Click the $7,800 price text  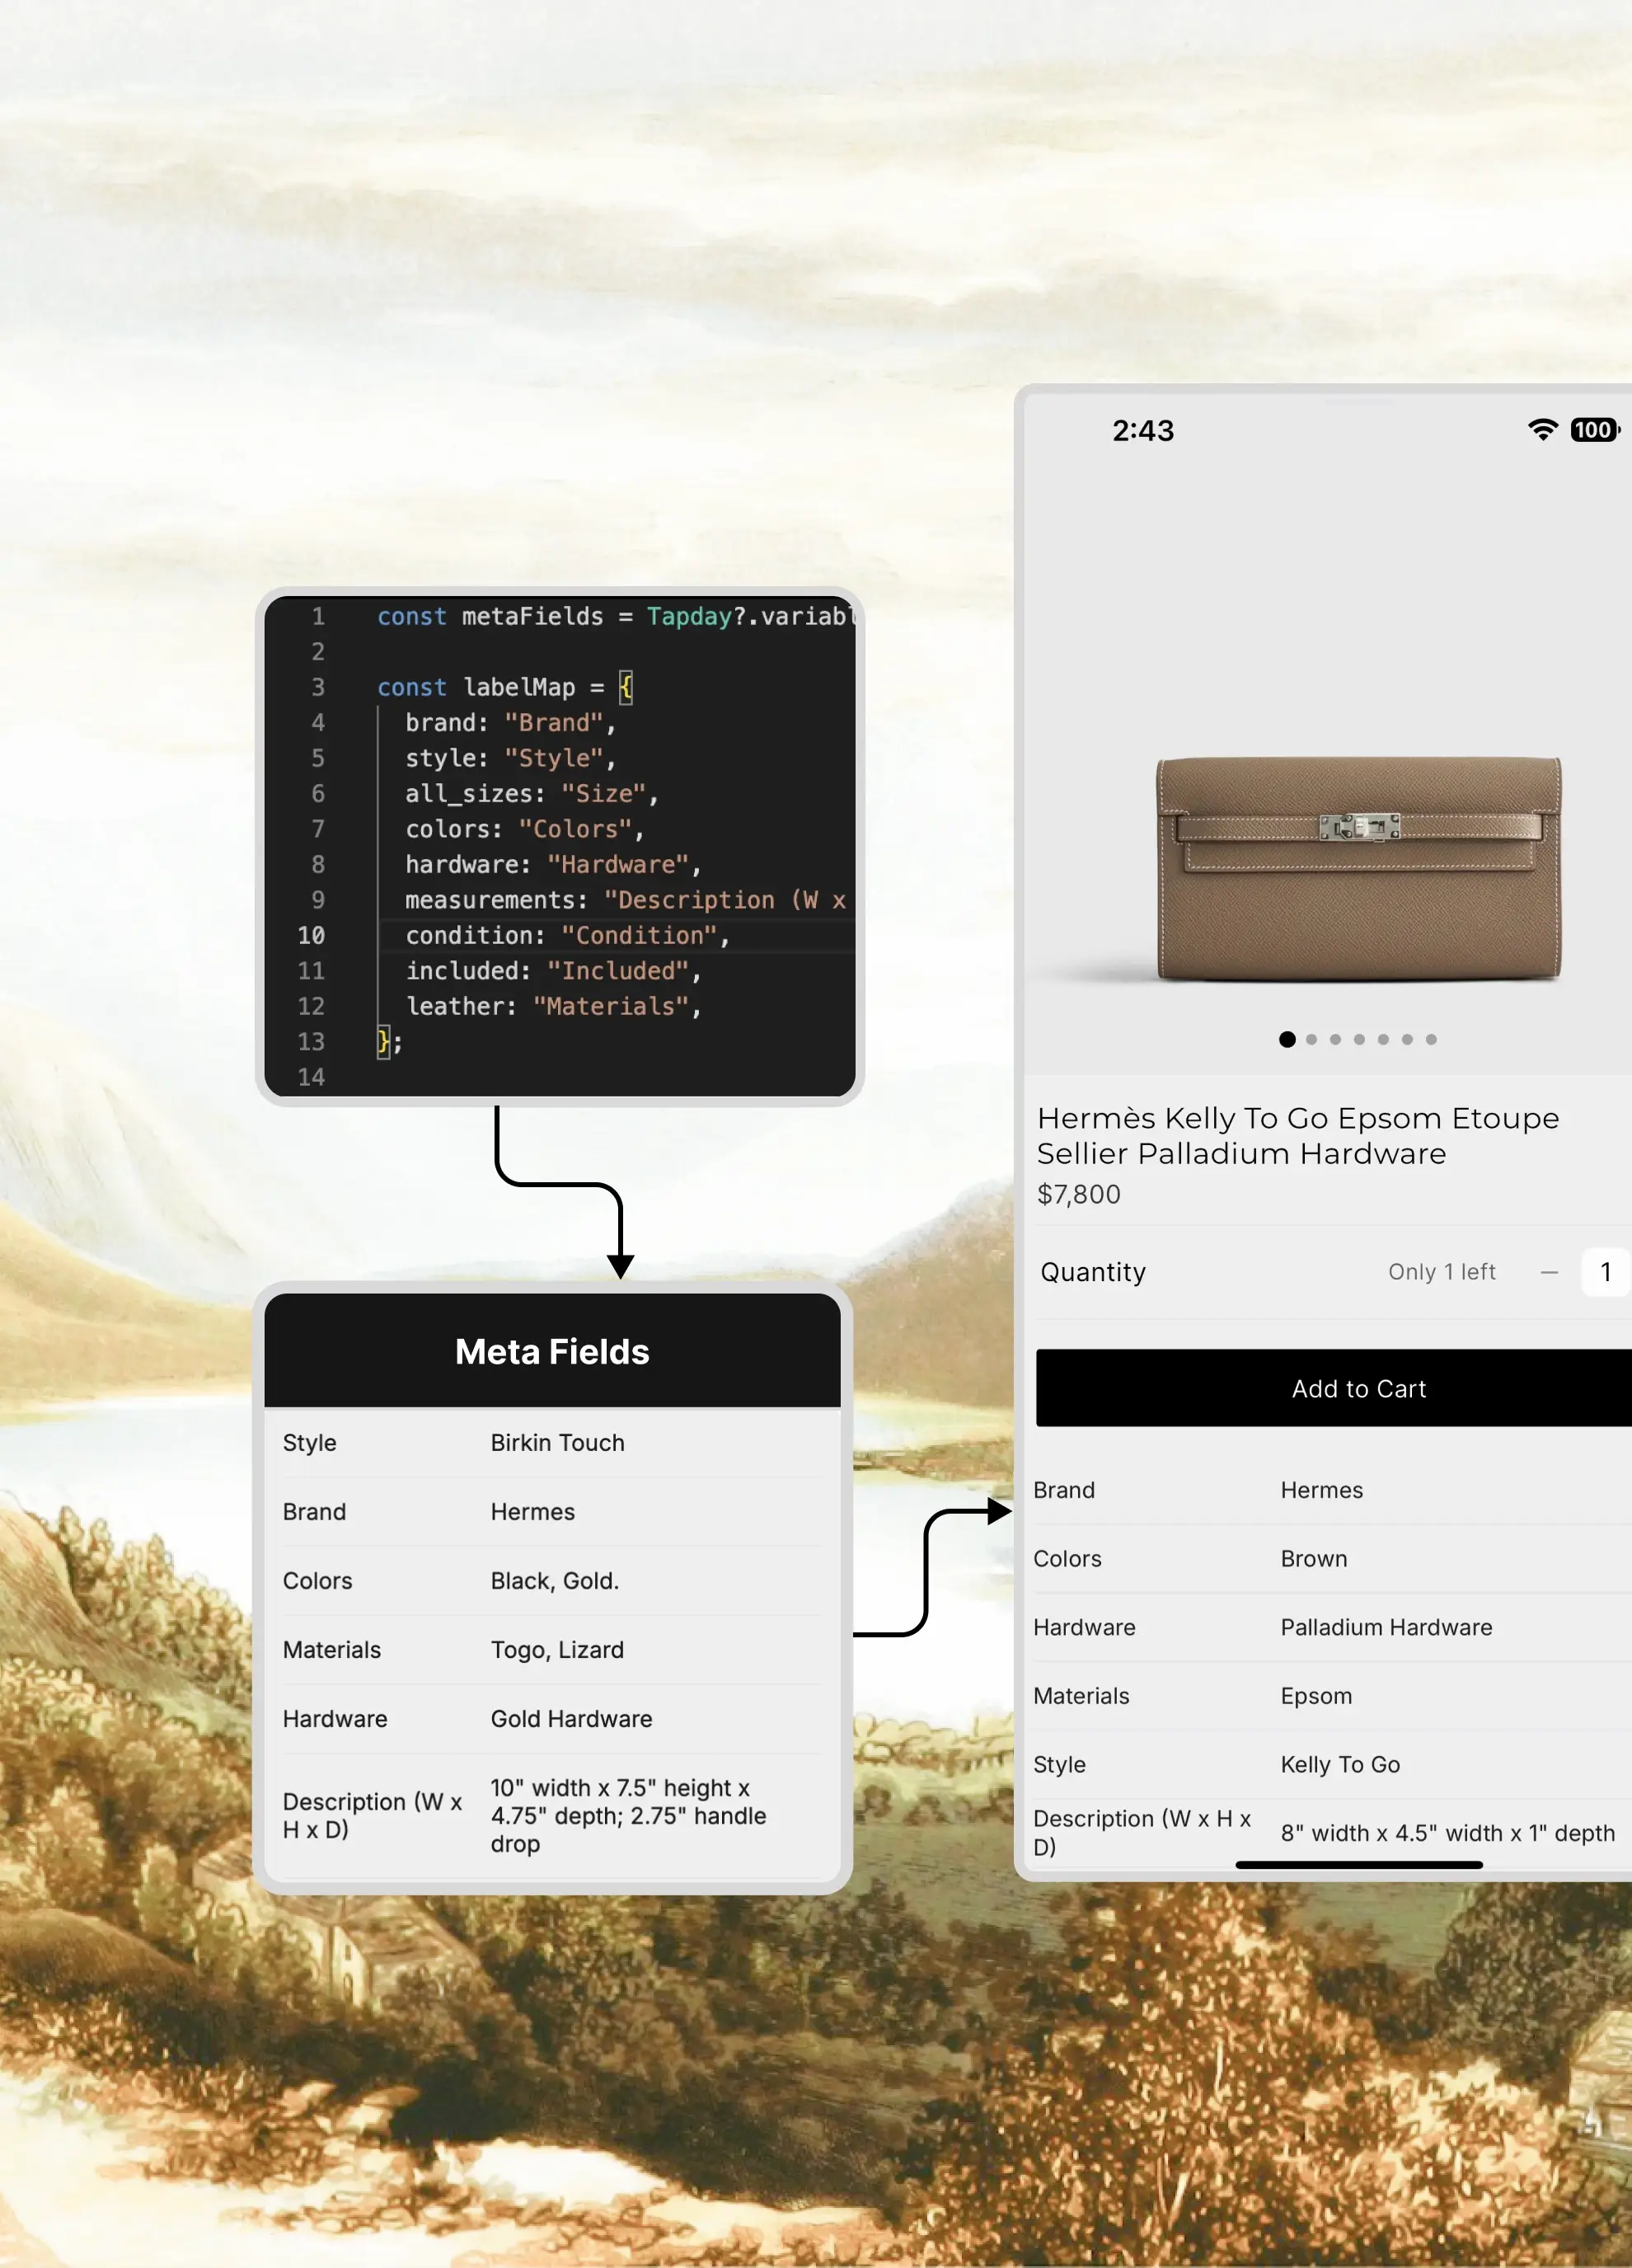pos(1078,1194)
